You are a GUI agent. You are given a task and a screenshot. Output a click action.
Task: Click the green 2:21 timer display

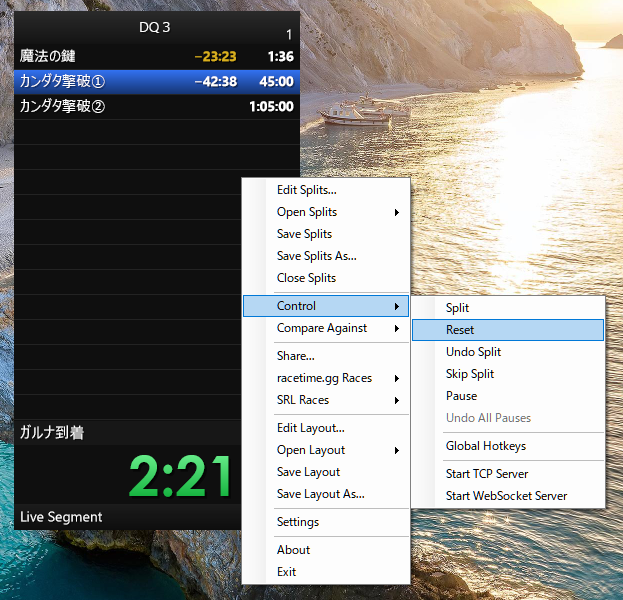(180, 477)
